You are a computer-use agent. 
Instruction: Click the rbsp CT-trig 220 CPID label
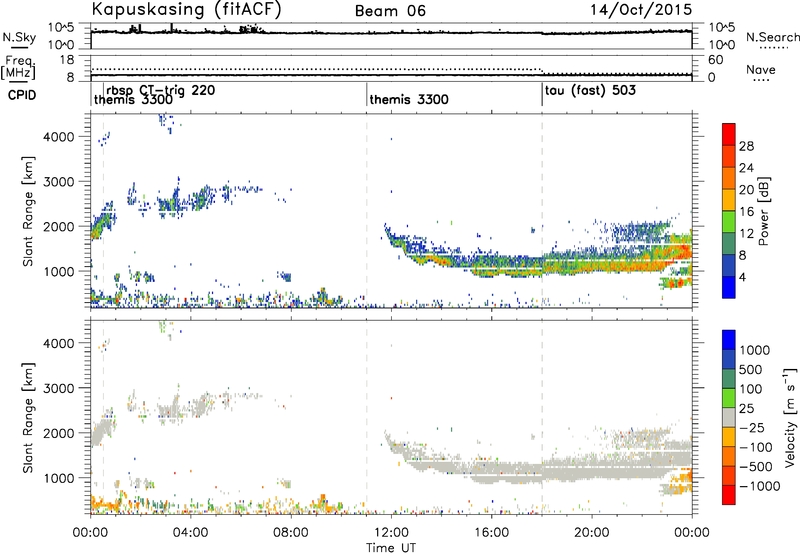[161, 90]
